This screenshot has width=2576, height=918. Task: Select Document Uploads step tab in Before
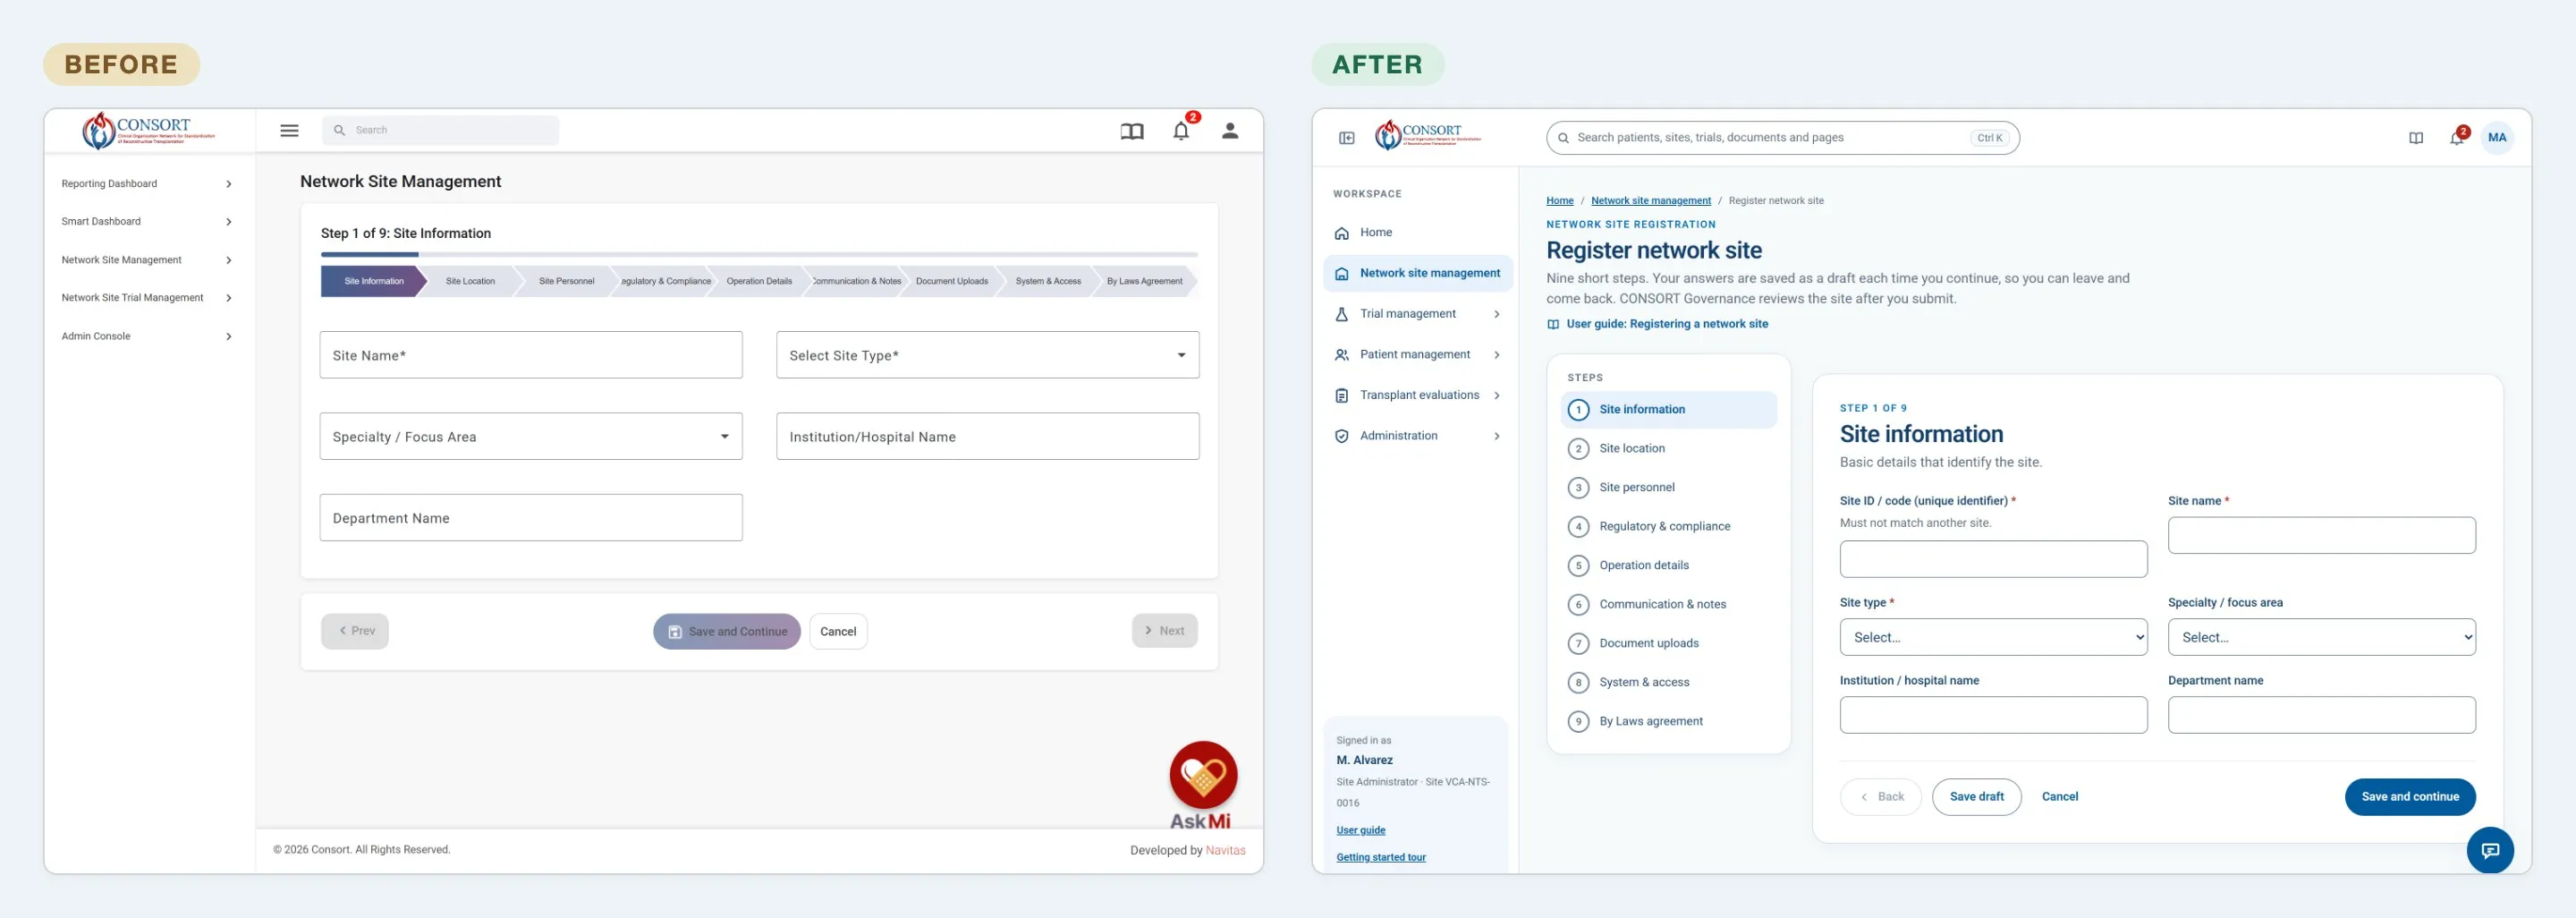pos(952,281)
